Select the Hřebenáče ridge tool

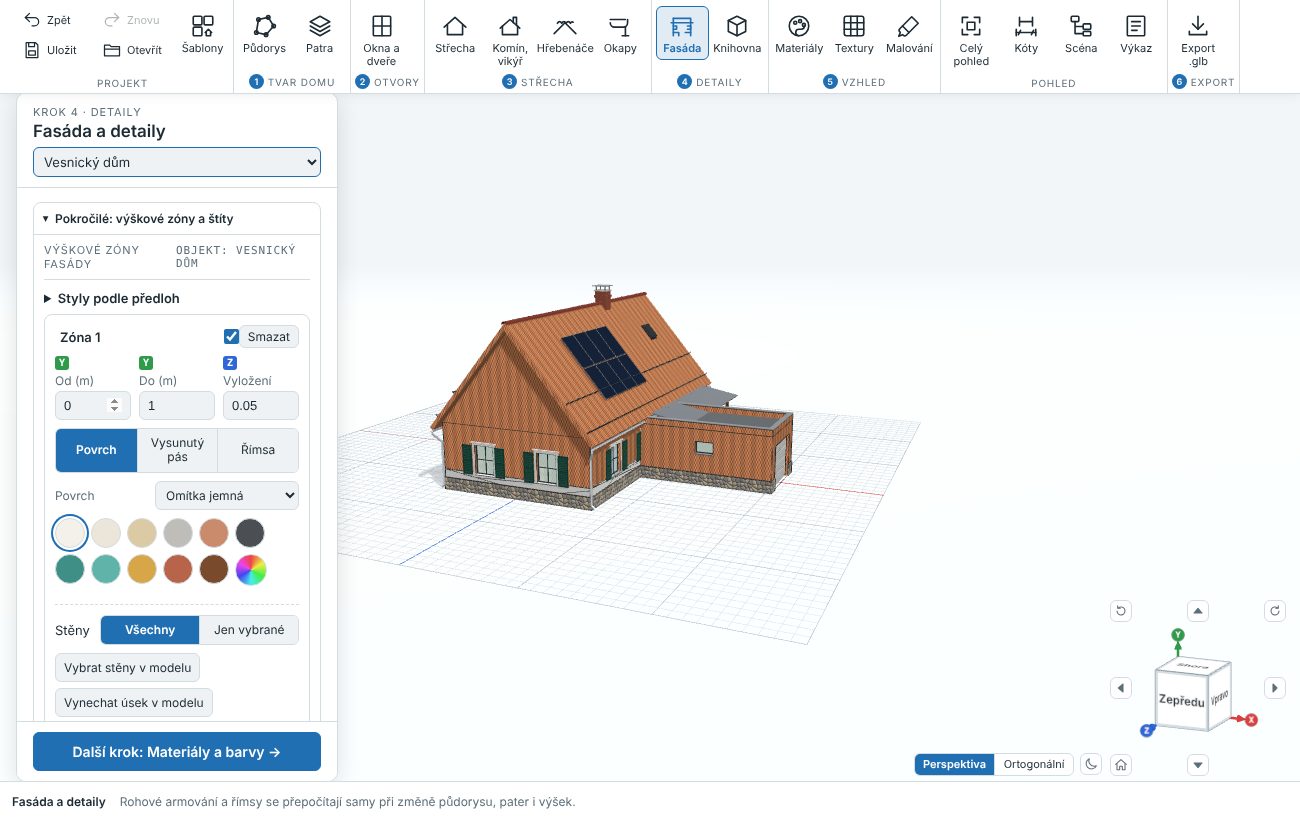pos(565,34)
